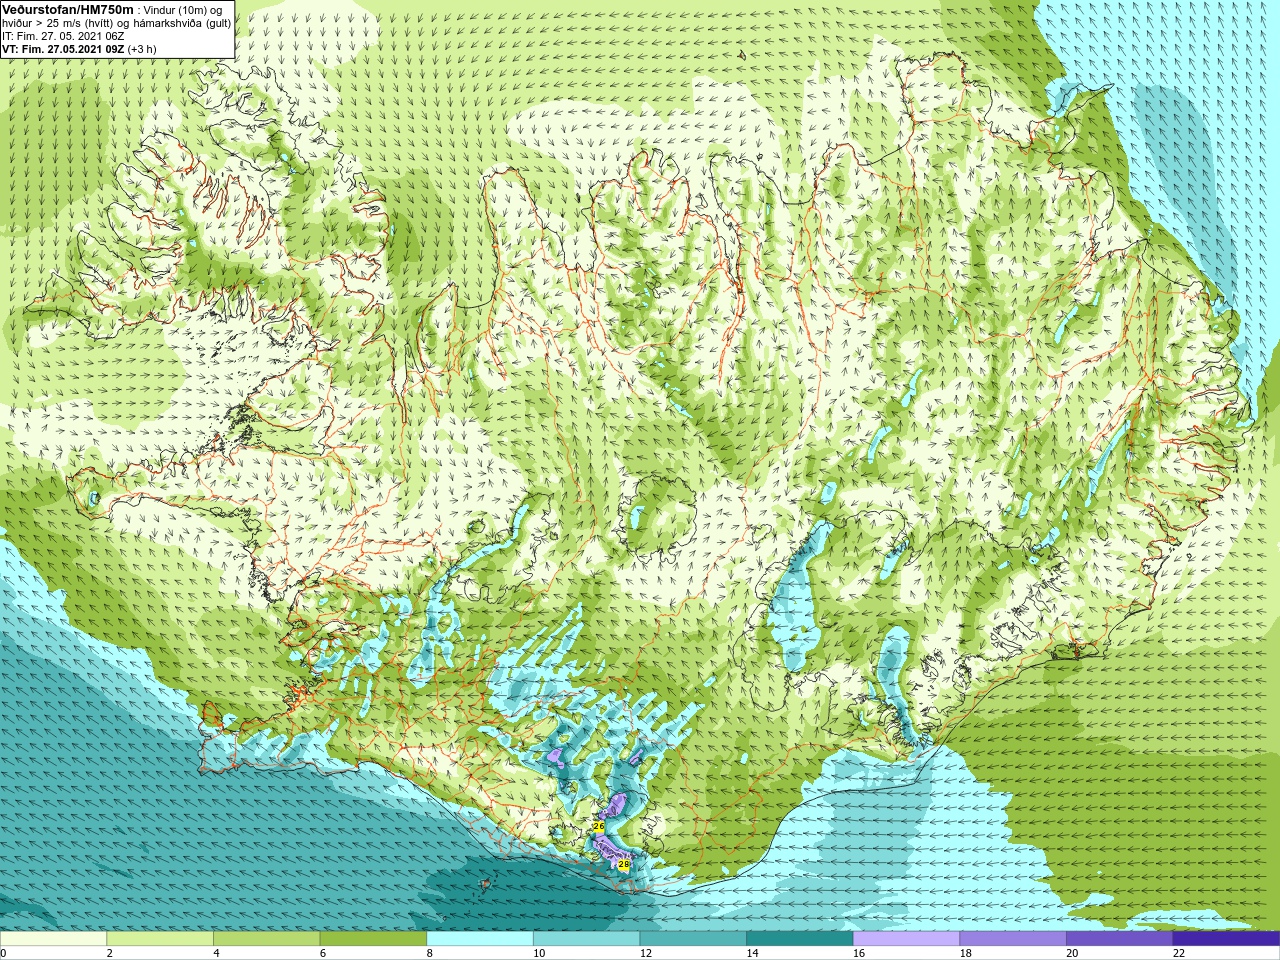Screen dimensions: 1280x960
Task: Click the 'Vindur (10m) og' text in the header
Action: click(183, 10)
